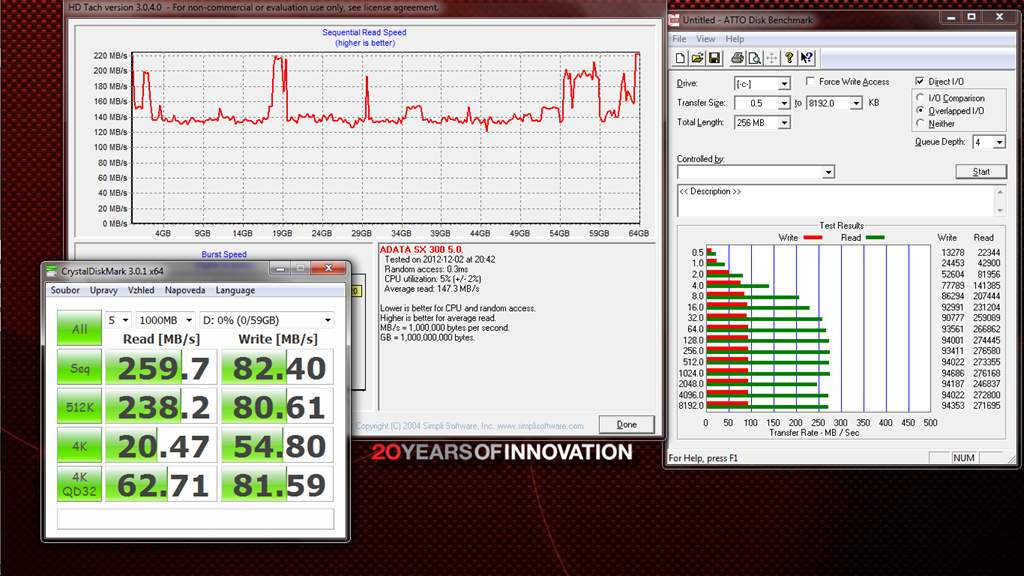Click the Save floppy disk icon
The height and width of the screenshot is (576, 1024).
(715, 58)
